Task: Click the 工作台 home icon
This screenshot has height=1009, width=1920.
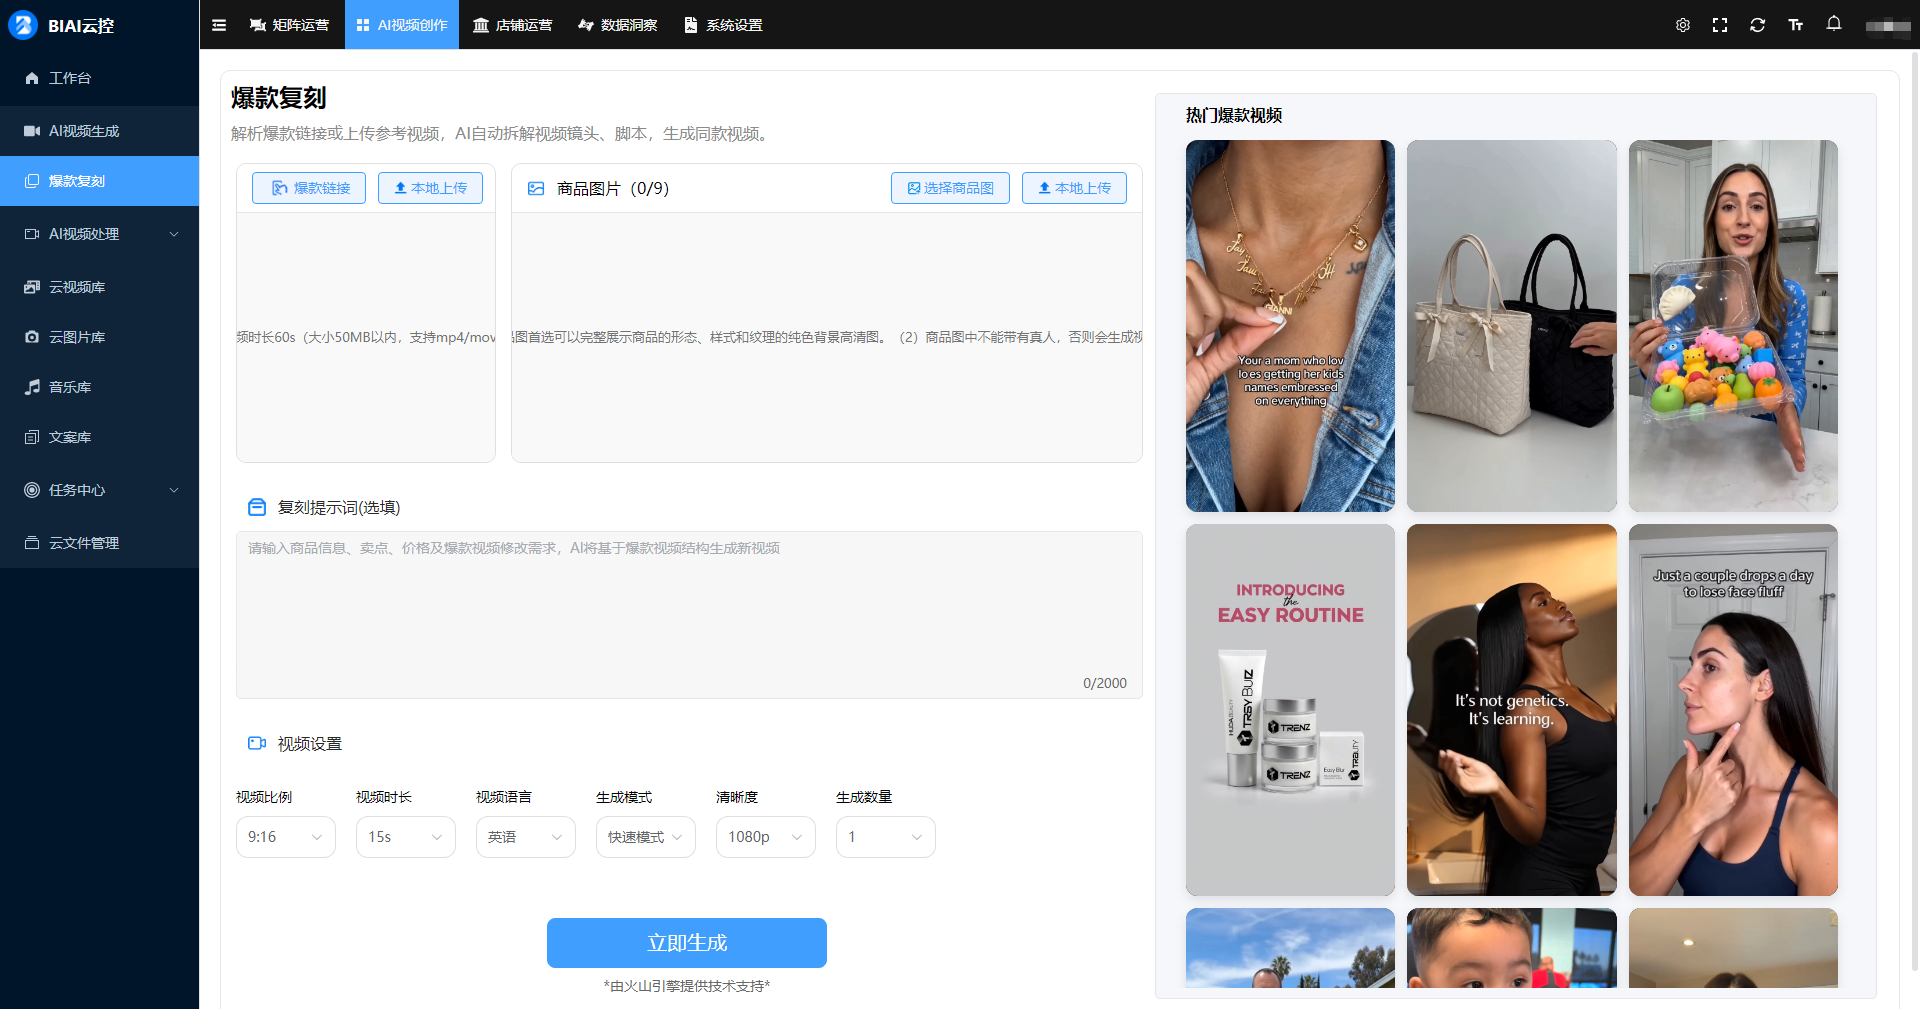Action: tap(32, 78)
